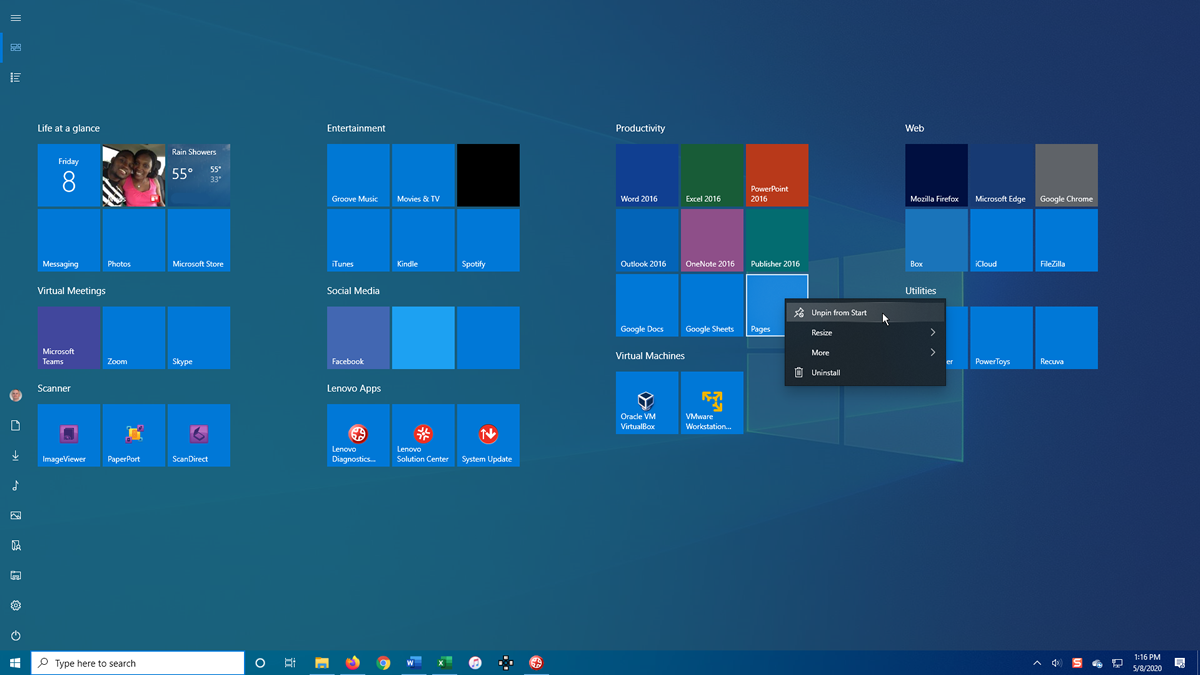Open the Spotify tile

pos(488,240)
